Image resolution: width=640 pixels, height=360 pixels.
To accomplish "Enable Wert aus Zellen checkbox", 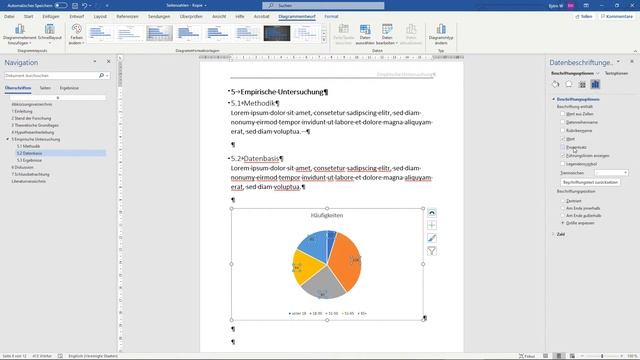I will (563, 113).
